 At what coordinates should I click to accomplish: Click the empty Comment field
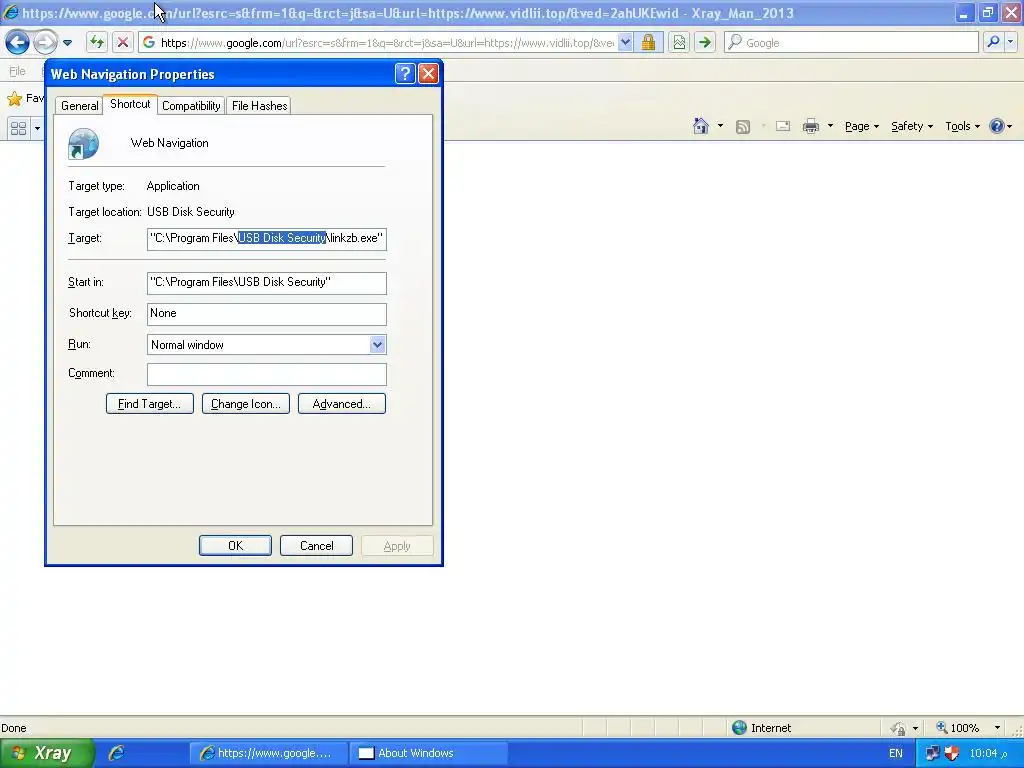click(x=266, y=374)
